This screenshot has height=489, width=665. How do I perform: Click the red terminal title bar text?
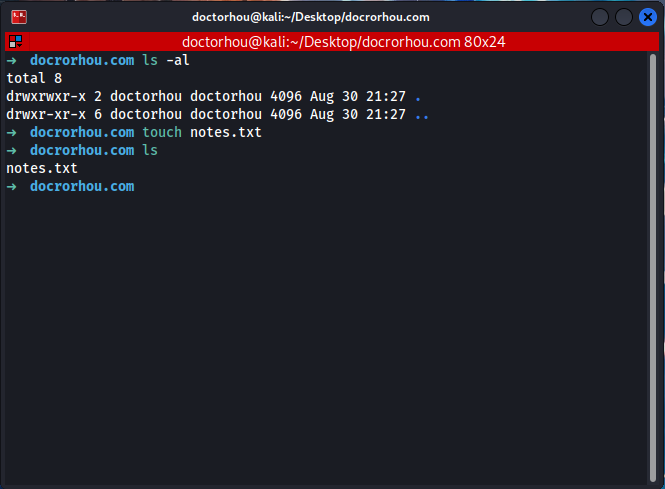[344, 42]
